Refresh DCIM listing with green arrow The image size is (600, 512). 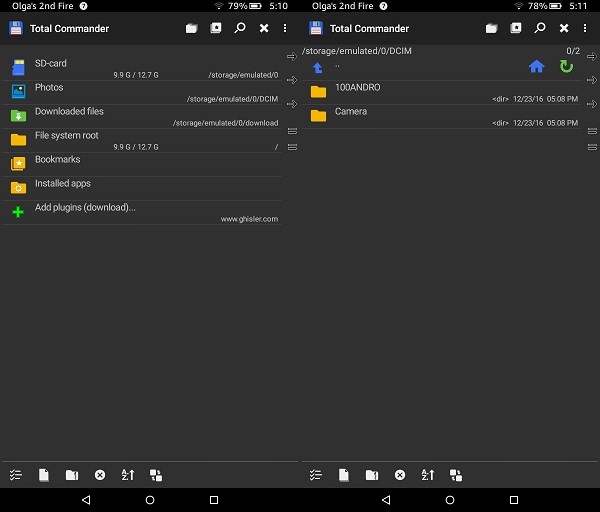[x=567, y=67]
